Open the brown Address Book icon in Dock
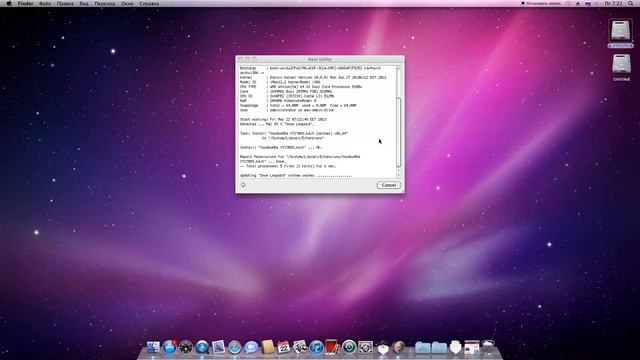The image size is (640, 360). click(267, 347)
